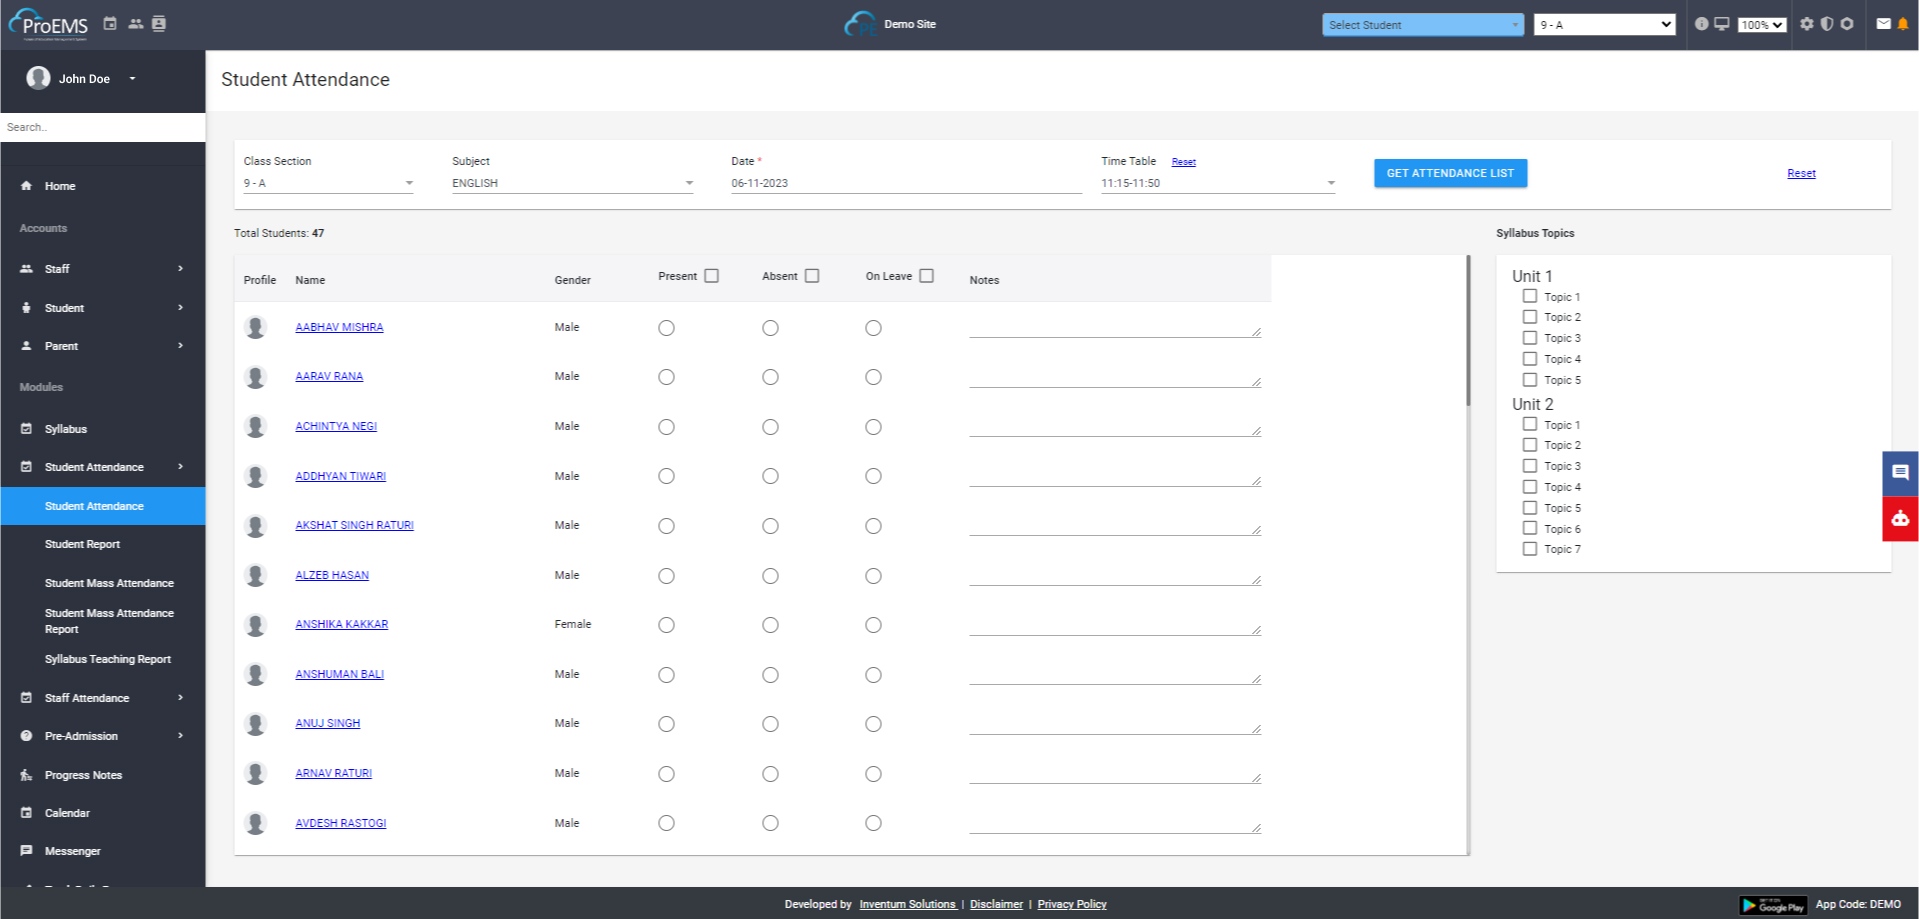Image resolution: width=1919 pixels, height=919 pixels.
Task: Open ADDHYAN TIWARI student profile link
Action: [340, 476]
